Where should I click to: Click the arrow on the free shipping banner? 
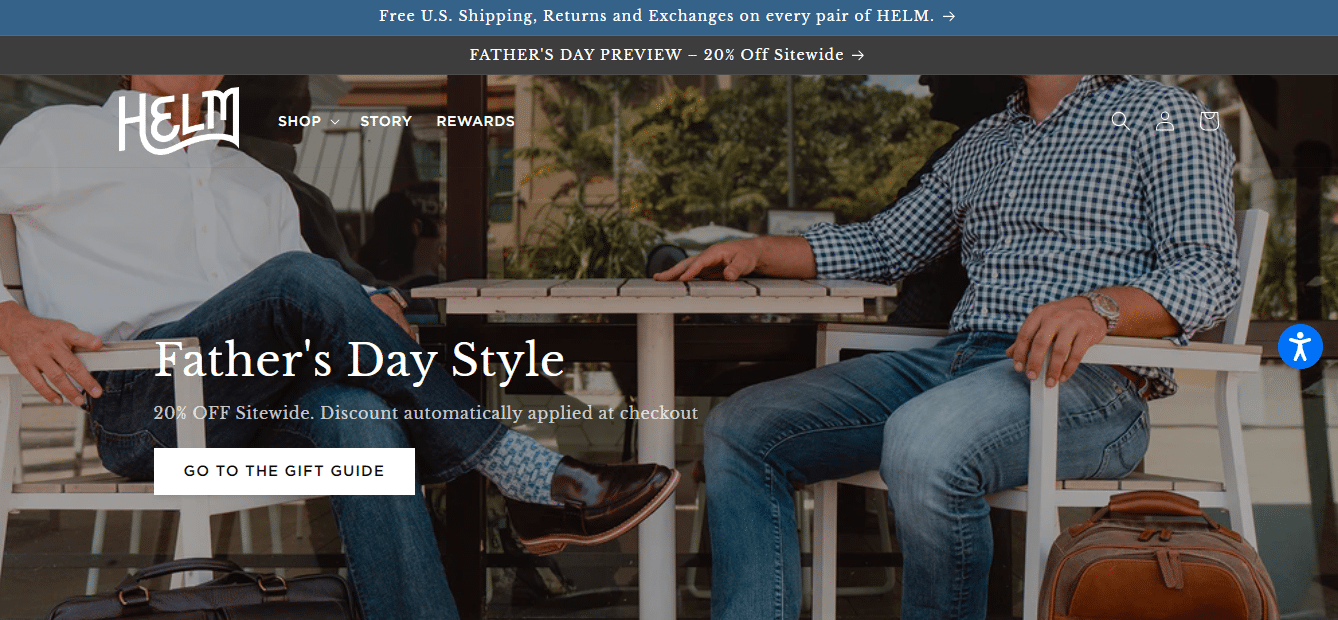click(x=950, y=16)
